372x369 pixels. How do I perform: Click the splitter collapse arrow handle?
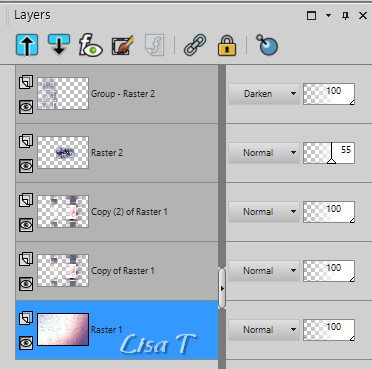click(222, 288)
